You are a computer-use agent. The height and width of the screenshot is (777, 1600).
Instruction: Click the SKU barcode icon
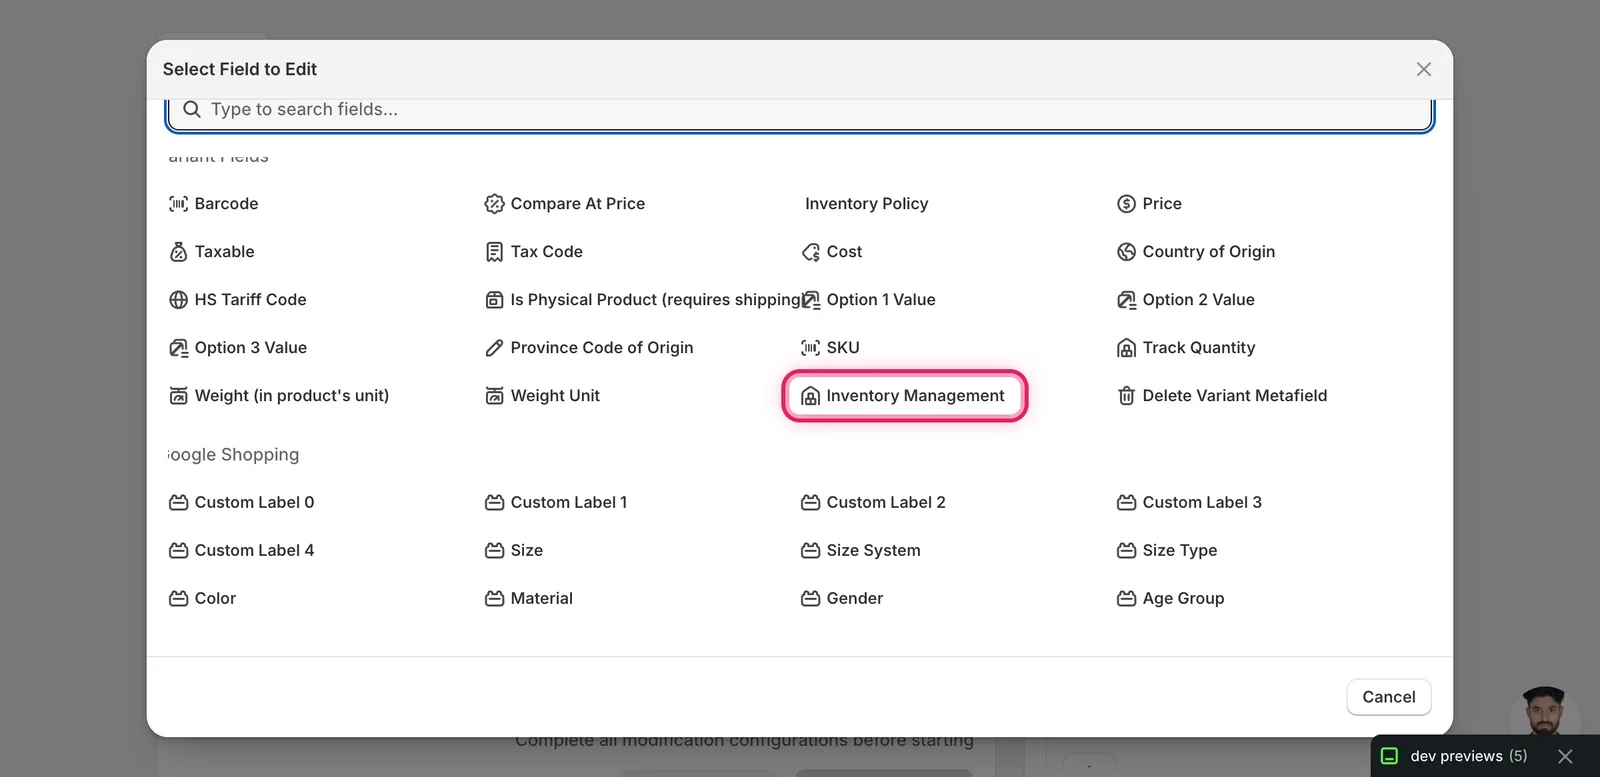810,348
